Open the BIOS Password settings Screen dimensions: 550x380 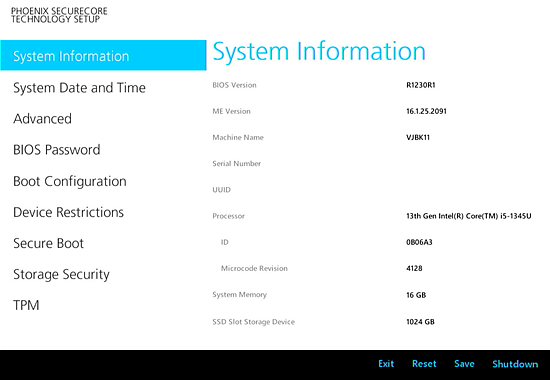tap(56, 150)
